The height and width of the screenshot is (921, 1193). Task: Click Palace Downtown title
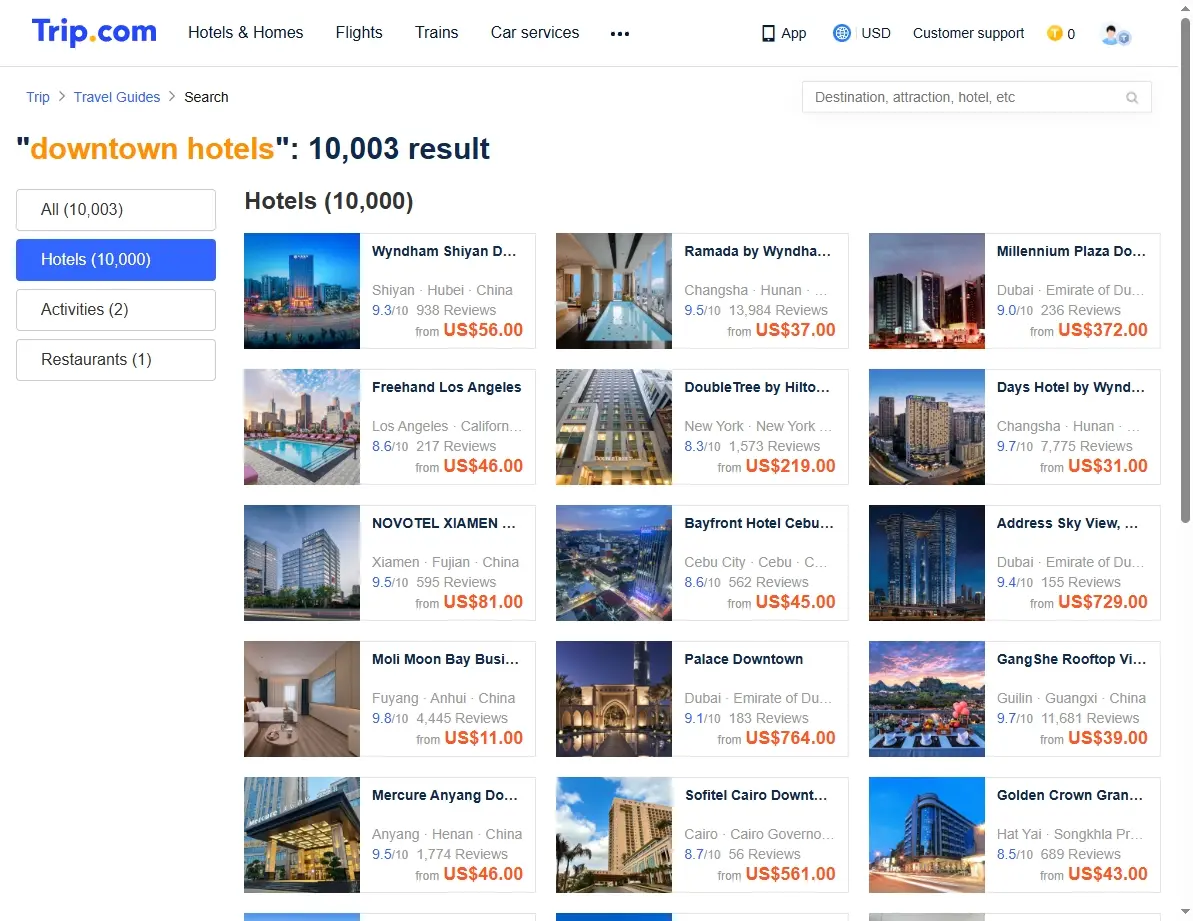pyautogui.click(x=743, y=660)
